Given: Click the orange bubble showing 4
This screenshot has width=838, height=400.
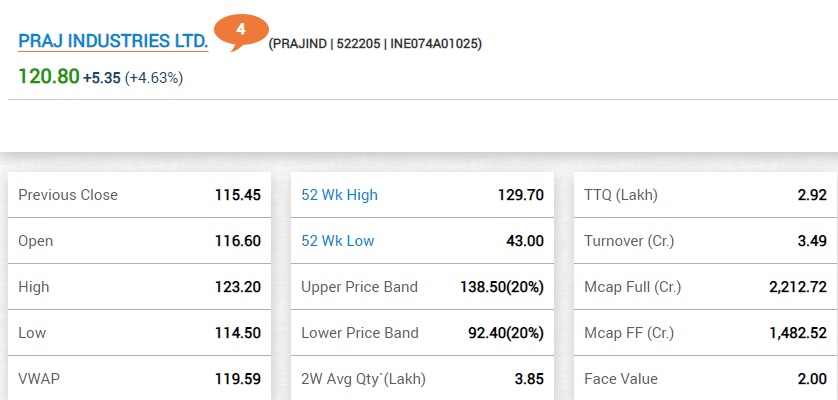Looking at the screenshot, I should [x=240, y=32].
